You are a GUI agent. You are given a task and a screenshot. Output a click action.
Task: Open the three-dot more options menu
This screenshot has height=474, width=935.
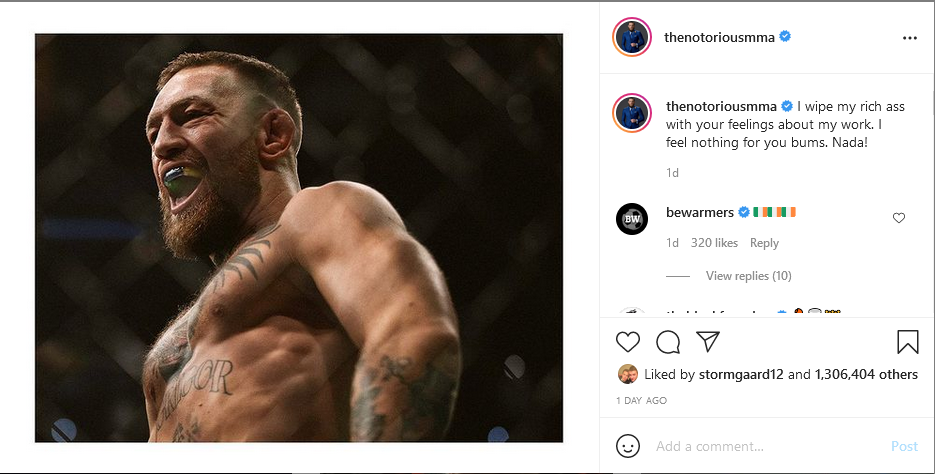pyautogui.click(x=909, y=38)
